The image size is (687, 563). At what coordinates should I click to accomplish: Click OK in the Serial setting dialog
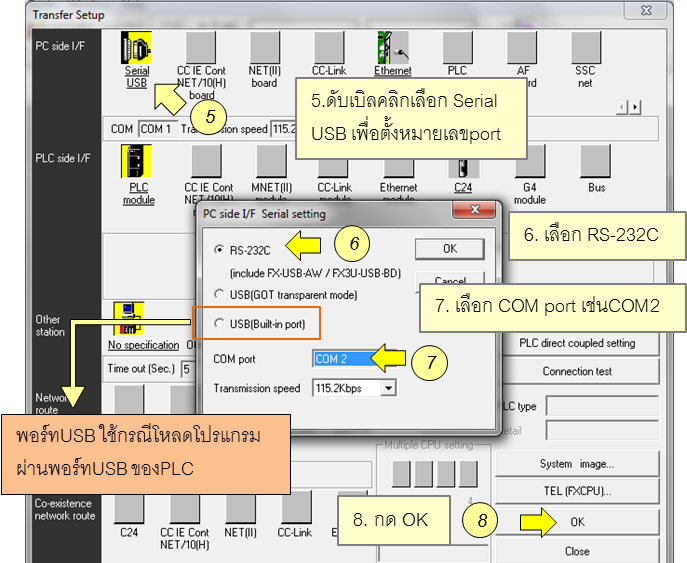click(450, 249)
